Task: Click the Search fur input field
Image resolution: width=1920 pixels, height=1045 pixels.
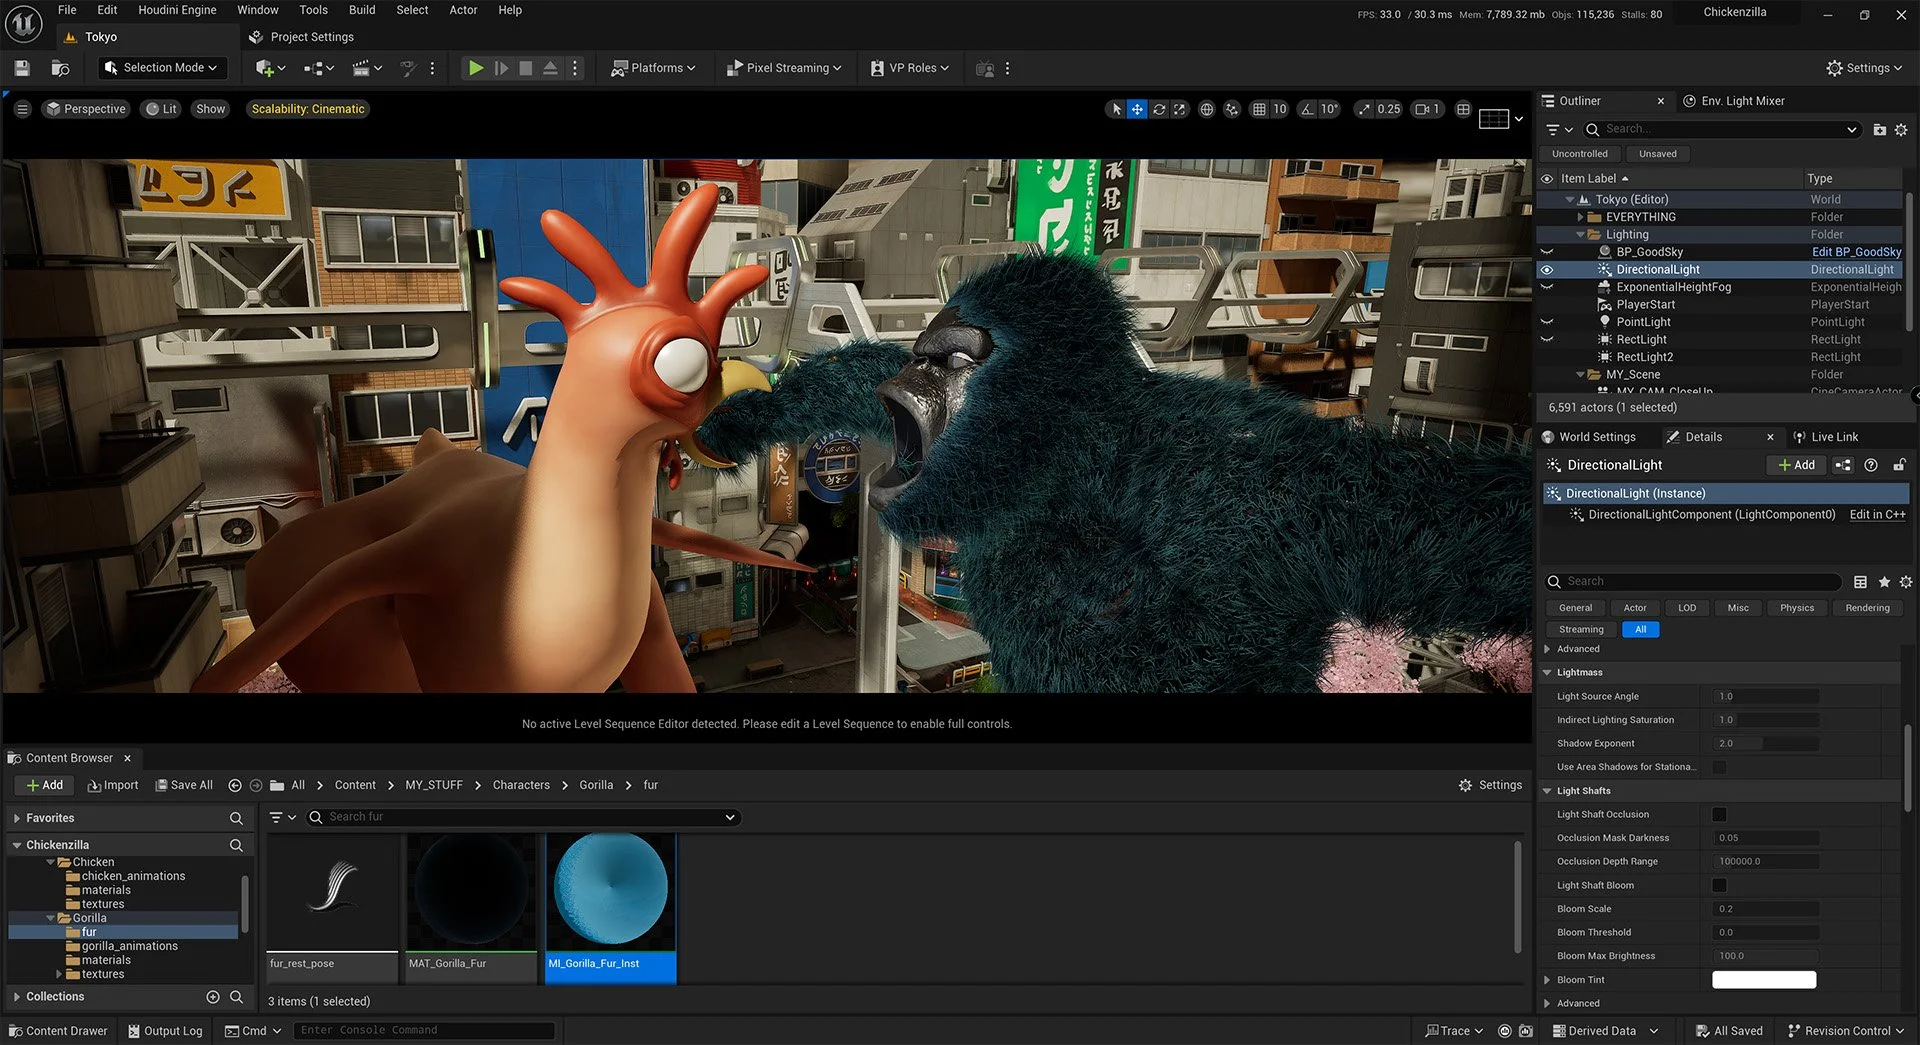Action: click(523, 817)
